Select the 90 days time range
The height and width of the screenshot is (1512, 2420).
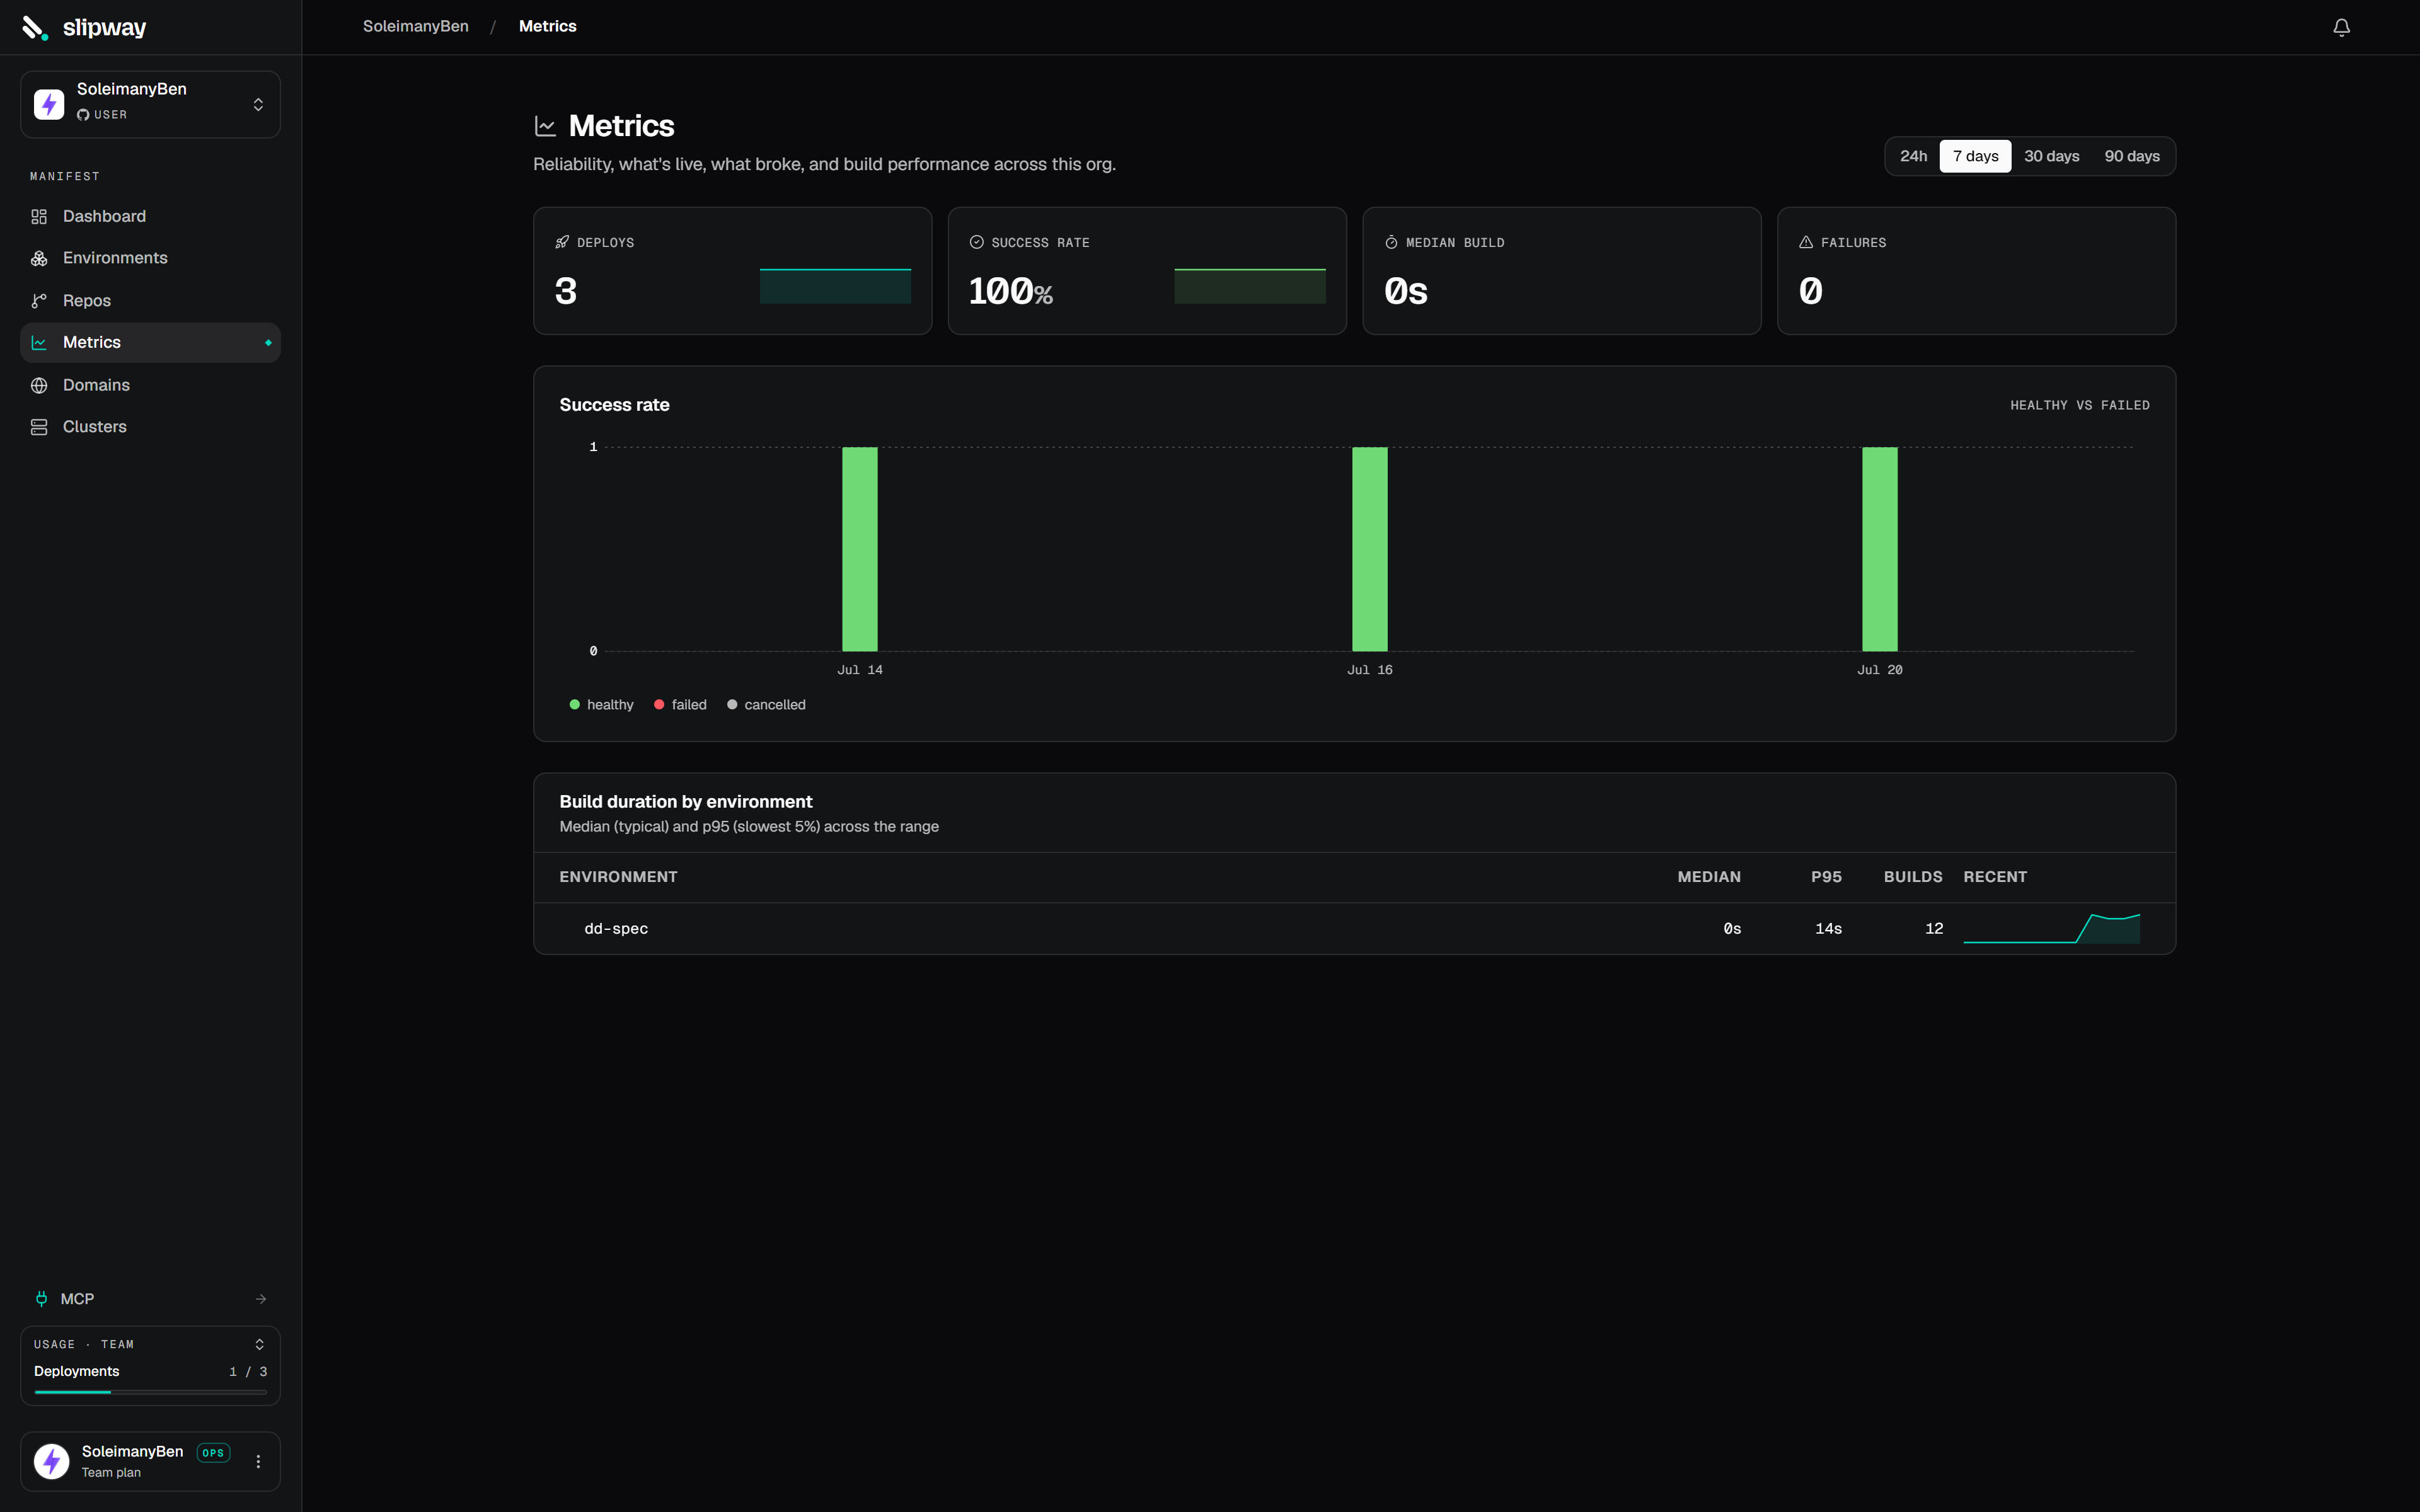coord(2131,156)
